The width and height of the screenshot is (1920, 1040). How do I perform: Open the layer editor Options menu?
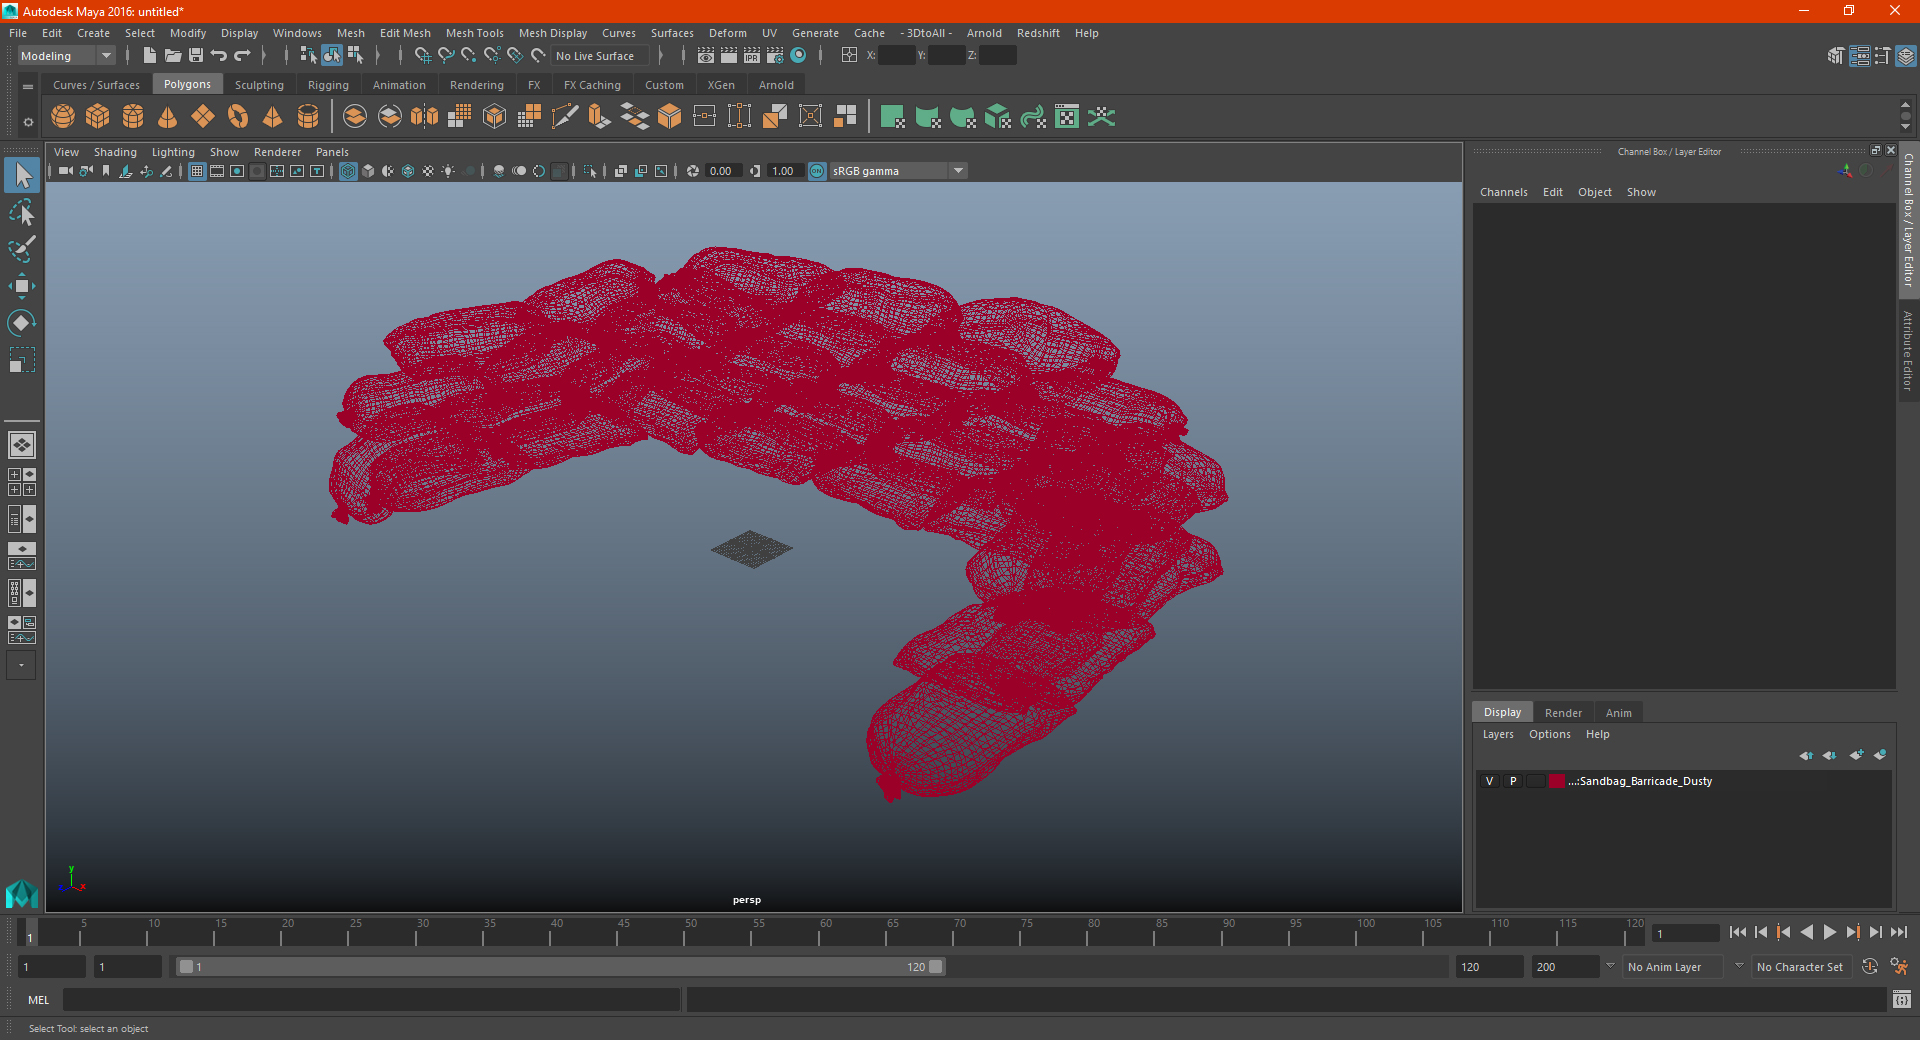1549,734
